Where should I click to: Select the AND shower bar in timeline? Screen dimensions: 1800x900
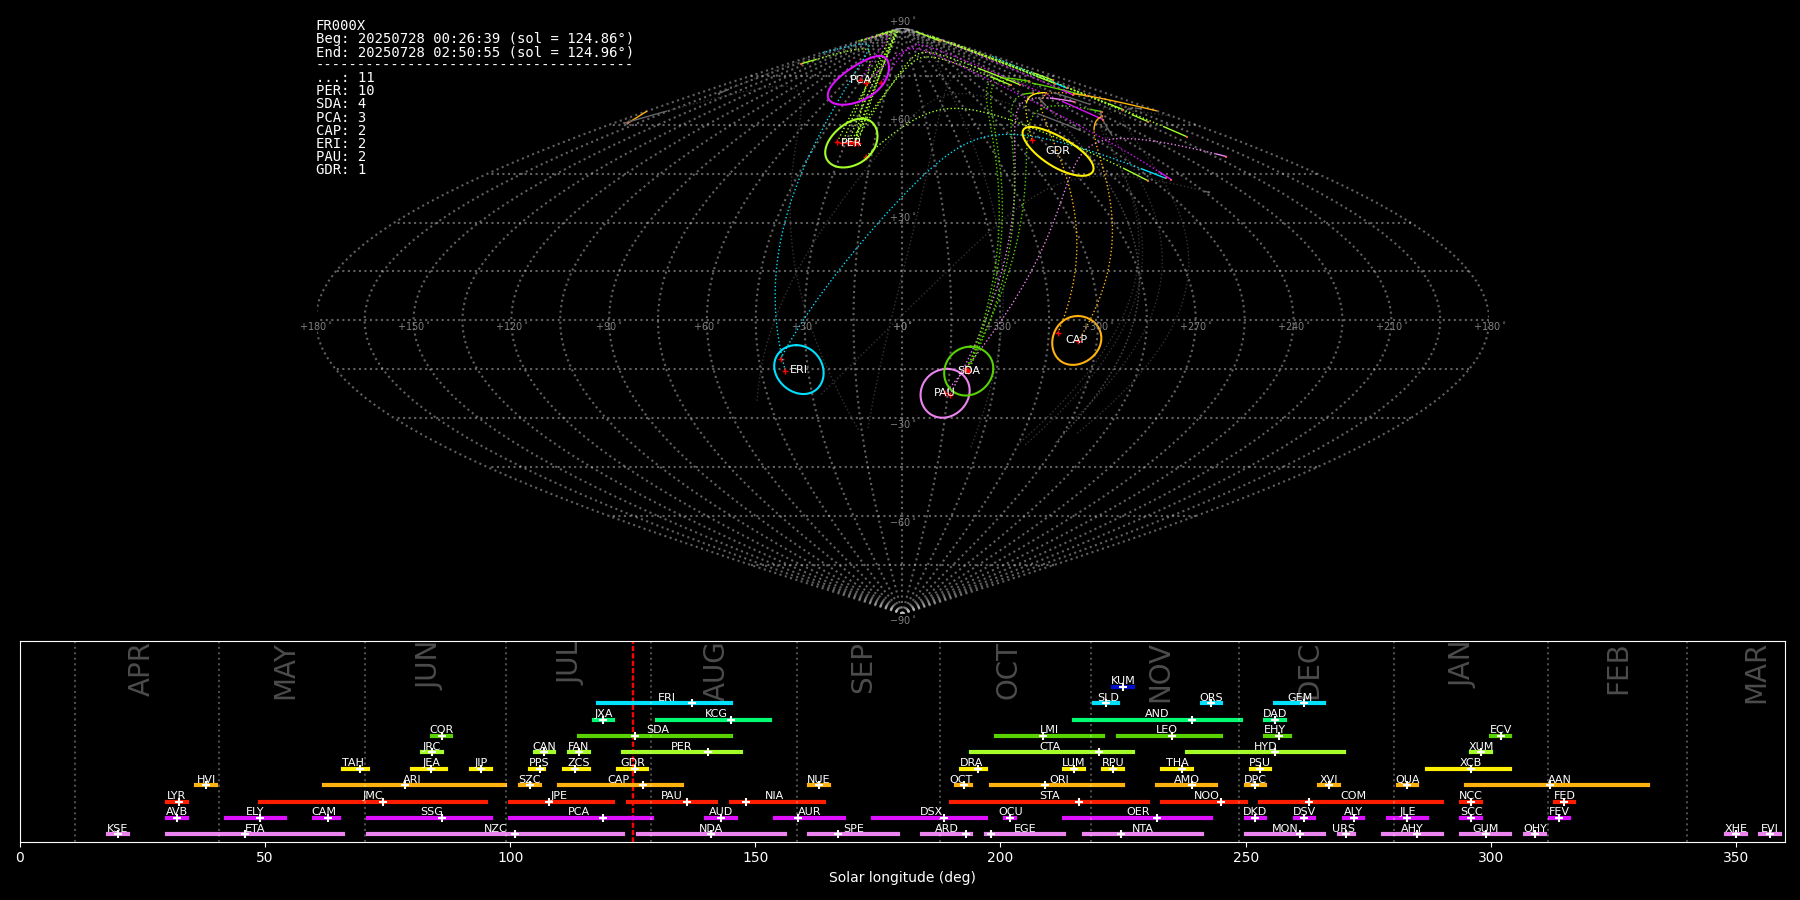coord(1157,720)
